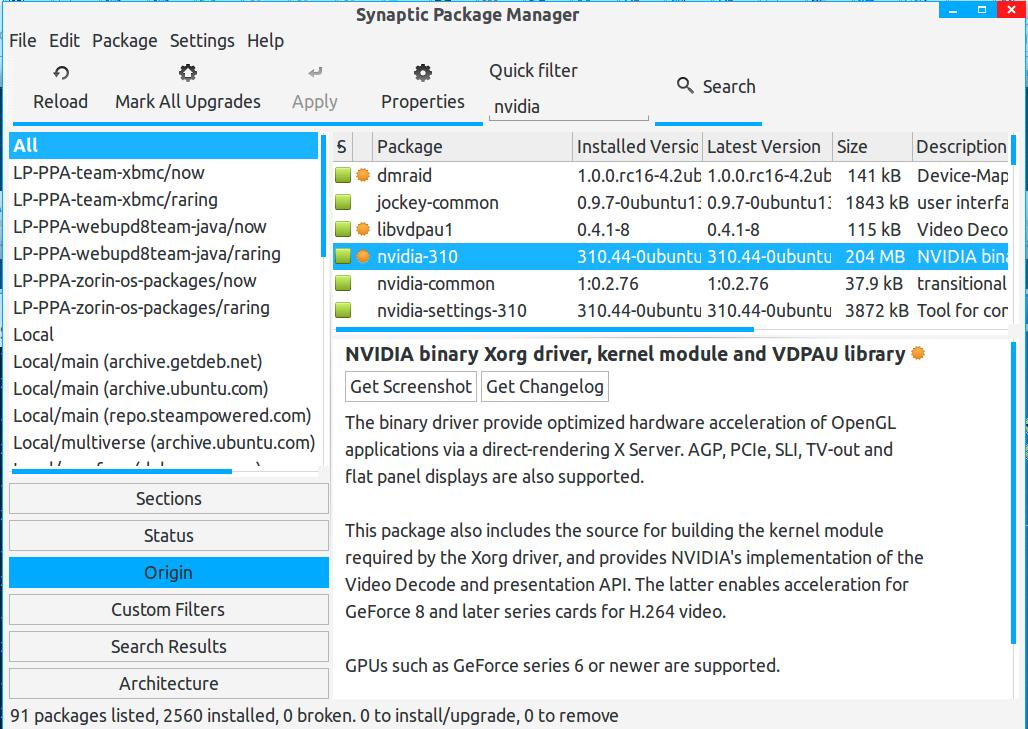Viewport: 1028px width, 729px height.
Task: Toggle the status checkbox for nvidia-settings-310
Action: coord(343,311)
